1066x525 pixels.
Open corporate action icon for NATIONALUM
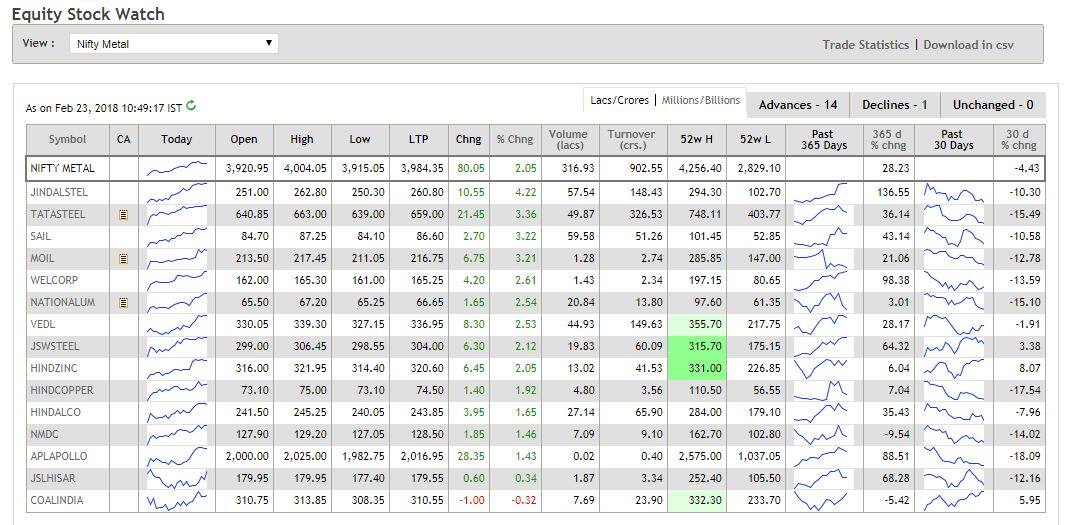[x=123, y=302]
